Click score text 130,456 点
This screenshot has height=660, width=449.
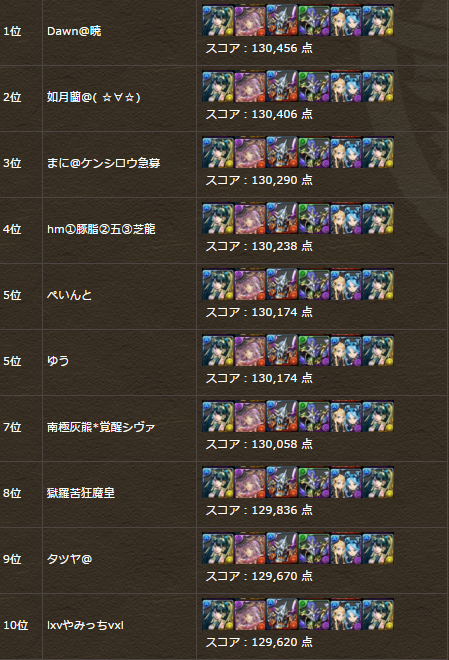[x=282, y=48]
